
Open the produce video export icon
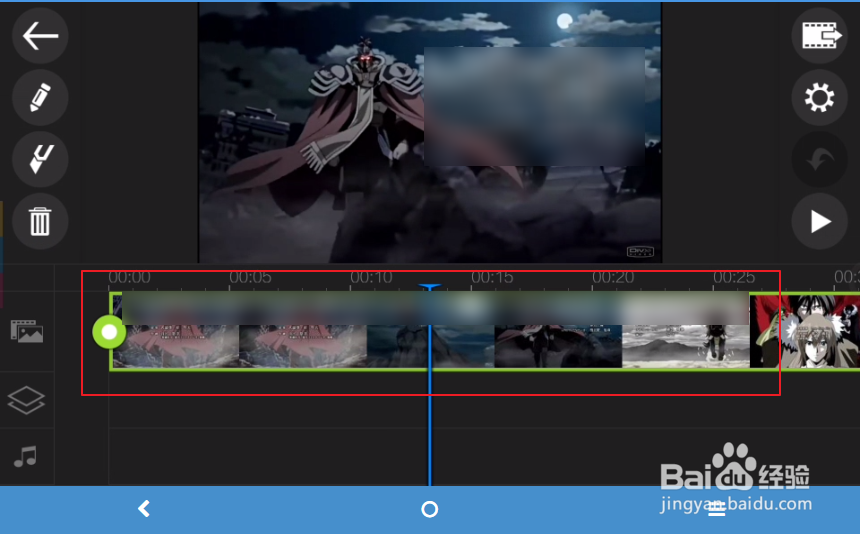tap(820, 36)
